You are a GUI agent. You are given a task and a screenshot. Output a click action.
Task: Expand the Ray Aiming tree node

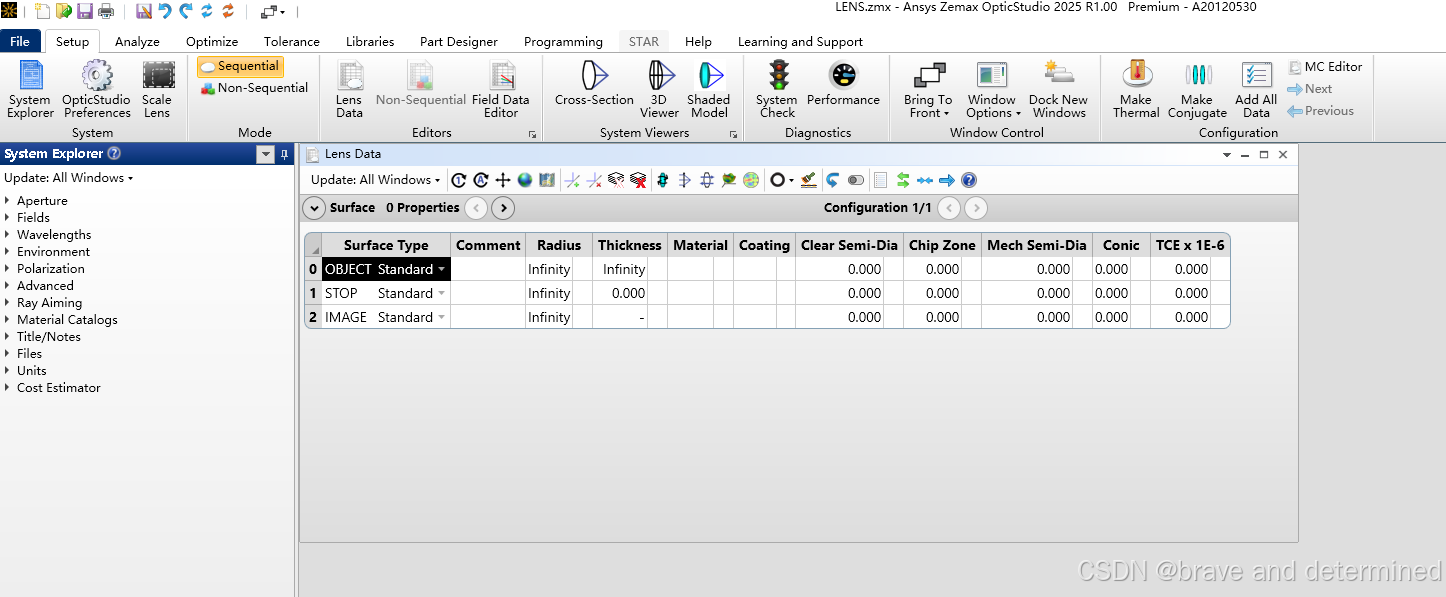(7, 303)
